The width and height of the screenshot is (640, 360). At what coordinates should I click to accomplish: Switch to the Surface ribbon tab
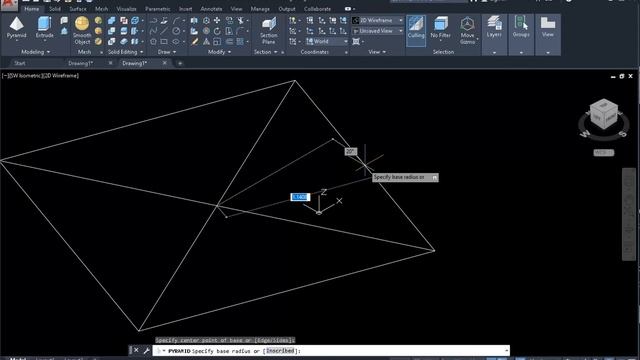(78, 9)
